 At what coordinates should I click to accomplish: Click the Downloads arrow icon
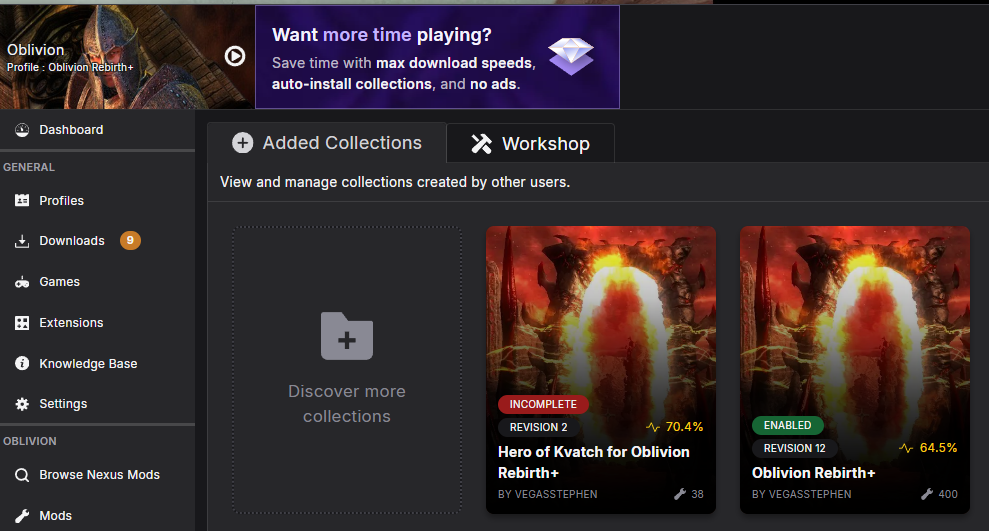pos(22,241)
